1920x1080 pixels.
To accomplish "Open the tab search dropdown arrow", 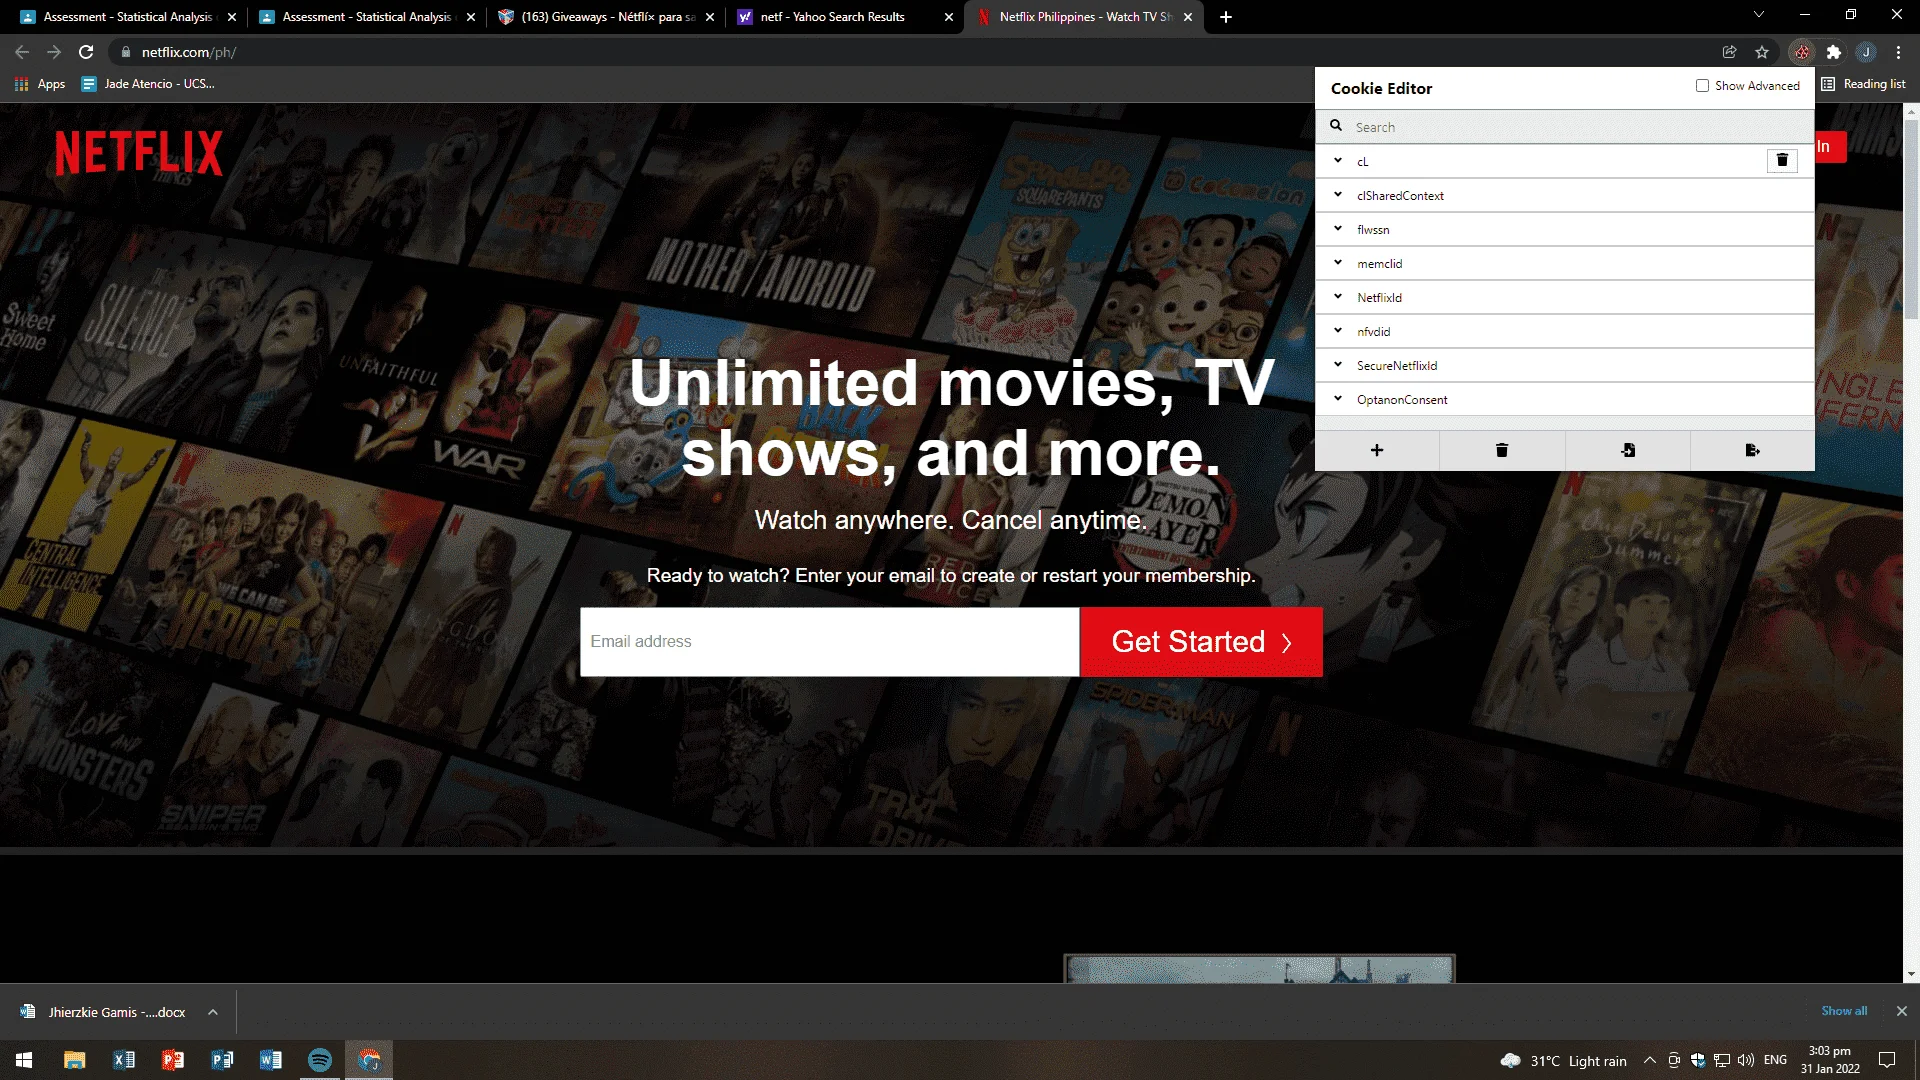I will pyautogui.click(x=1758, y=15).
